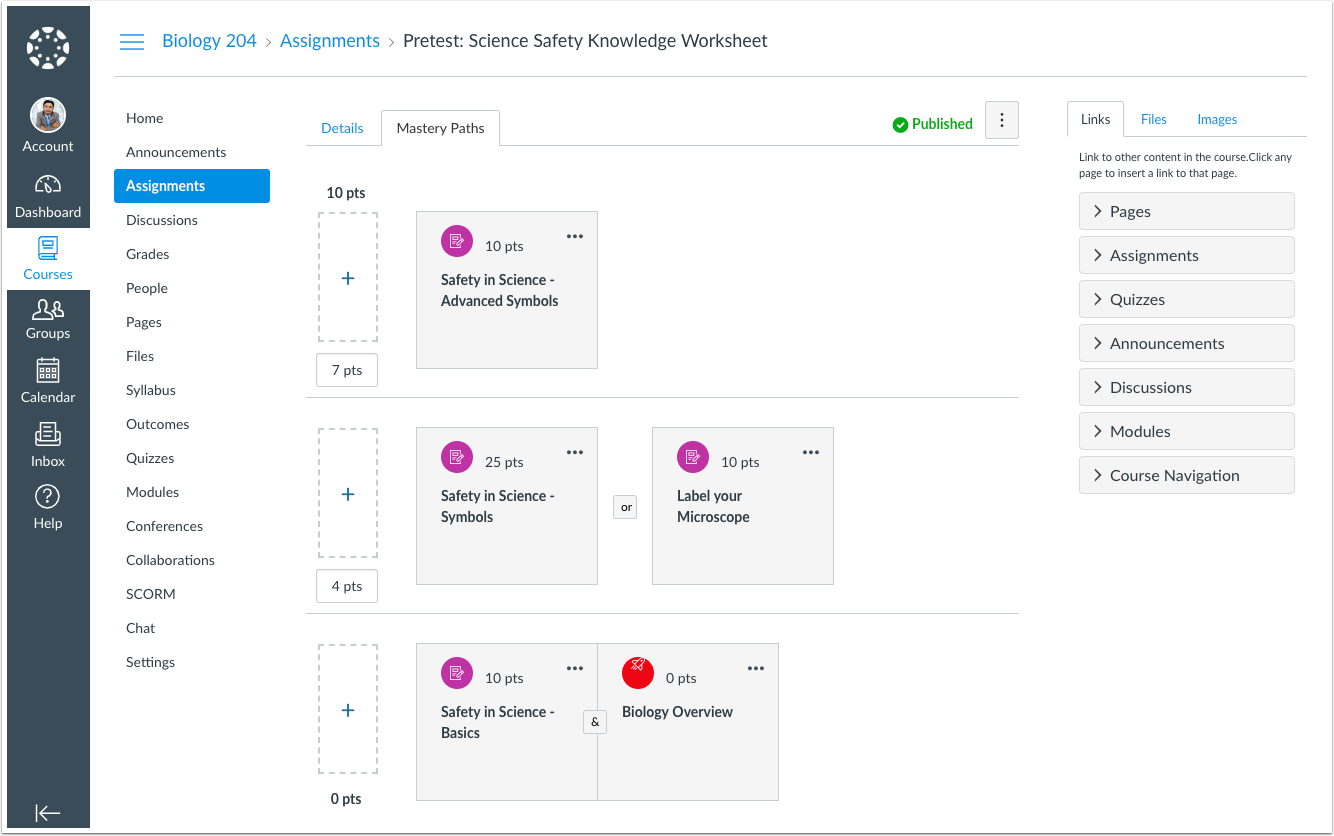Screen dimensions: 1334x836
Task: Expand the Pages links section
Action: pyautogui.click(x=1186, y=211)
